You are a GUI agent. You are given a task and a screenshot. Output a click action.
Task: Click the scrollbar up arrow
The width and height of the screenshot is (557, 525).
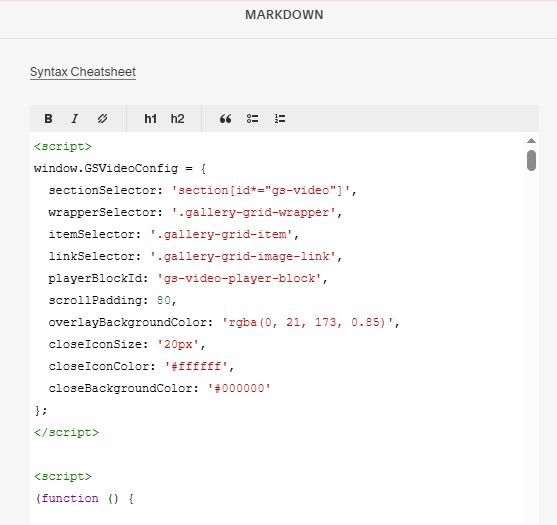[x=531, y=141]
